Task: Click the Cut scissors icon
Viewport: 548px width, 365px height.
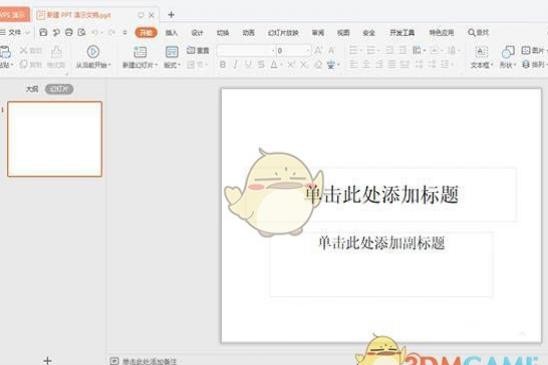Action: pyautogui.click(x=23, y=50)
